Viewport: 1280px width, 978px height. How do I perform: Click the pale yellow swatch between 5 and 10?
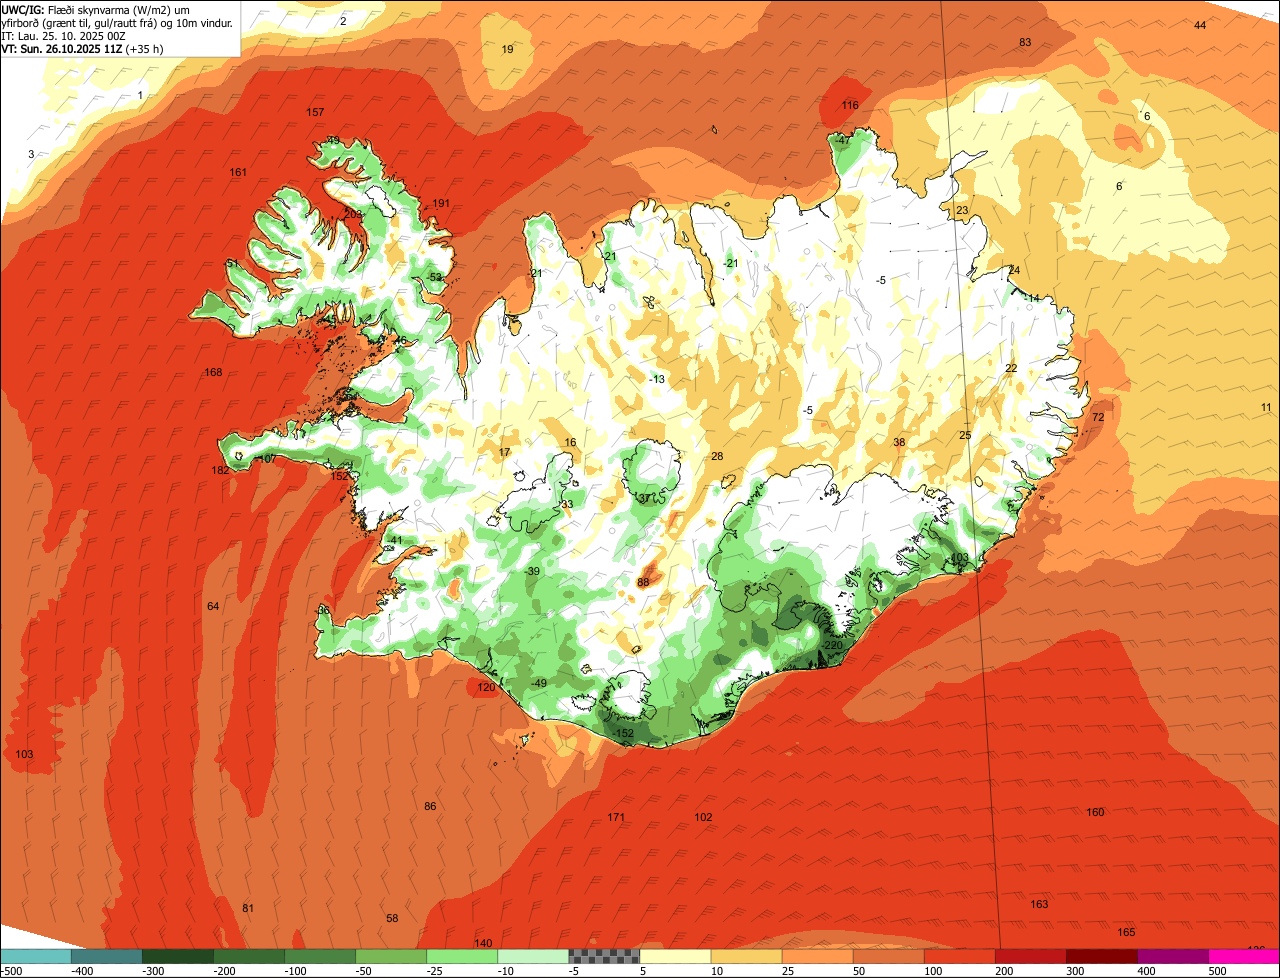pyautogui.click(x=675, y=956)
